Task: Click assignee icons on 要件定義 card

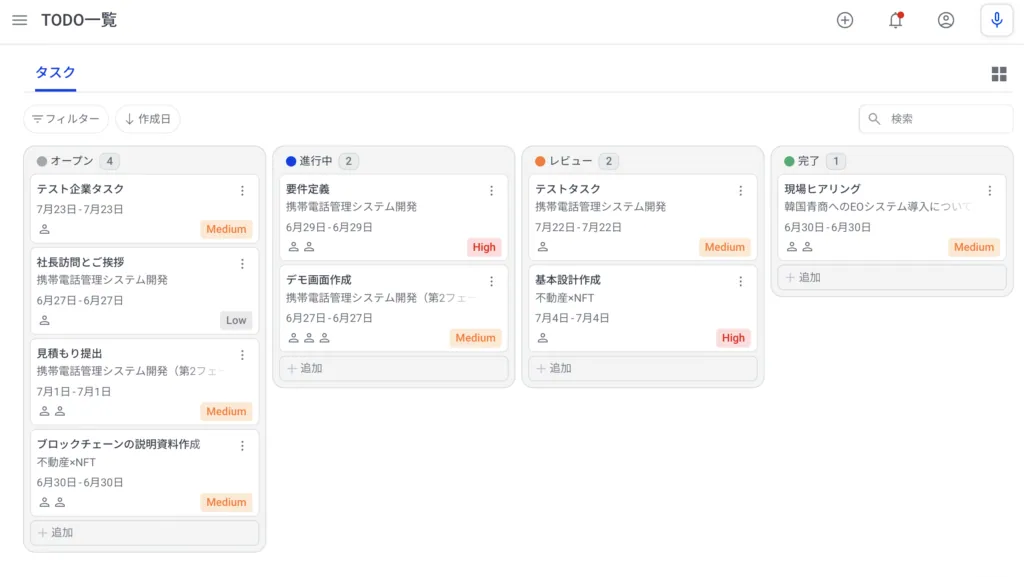Action: pos(301,247)
